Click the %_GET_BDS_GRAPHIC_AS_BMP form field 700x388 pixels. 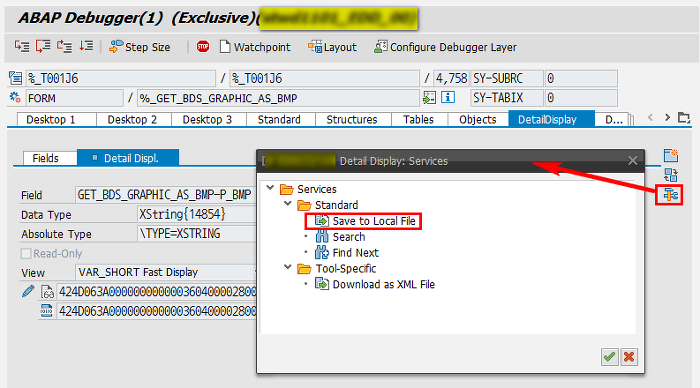[x=278, y=98]
